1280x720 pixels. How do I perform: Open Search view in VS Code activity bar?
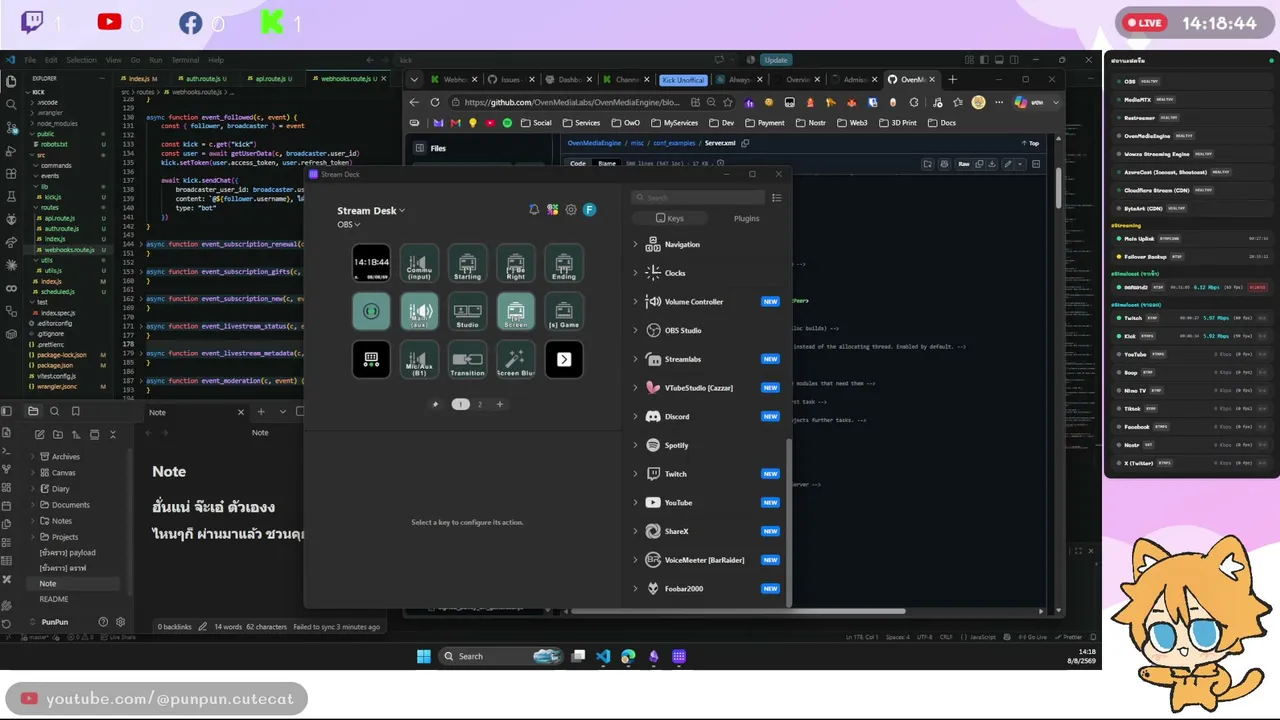pyautogui.click(x=11, y=104)
